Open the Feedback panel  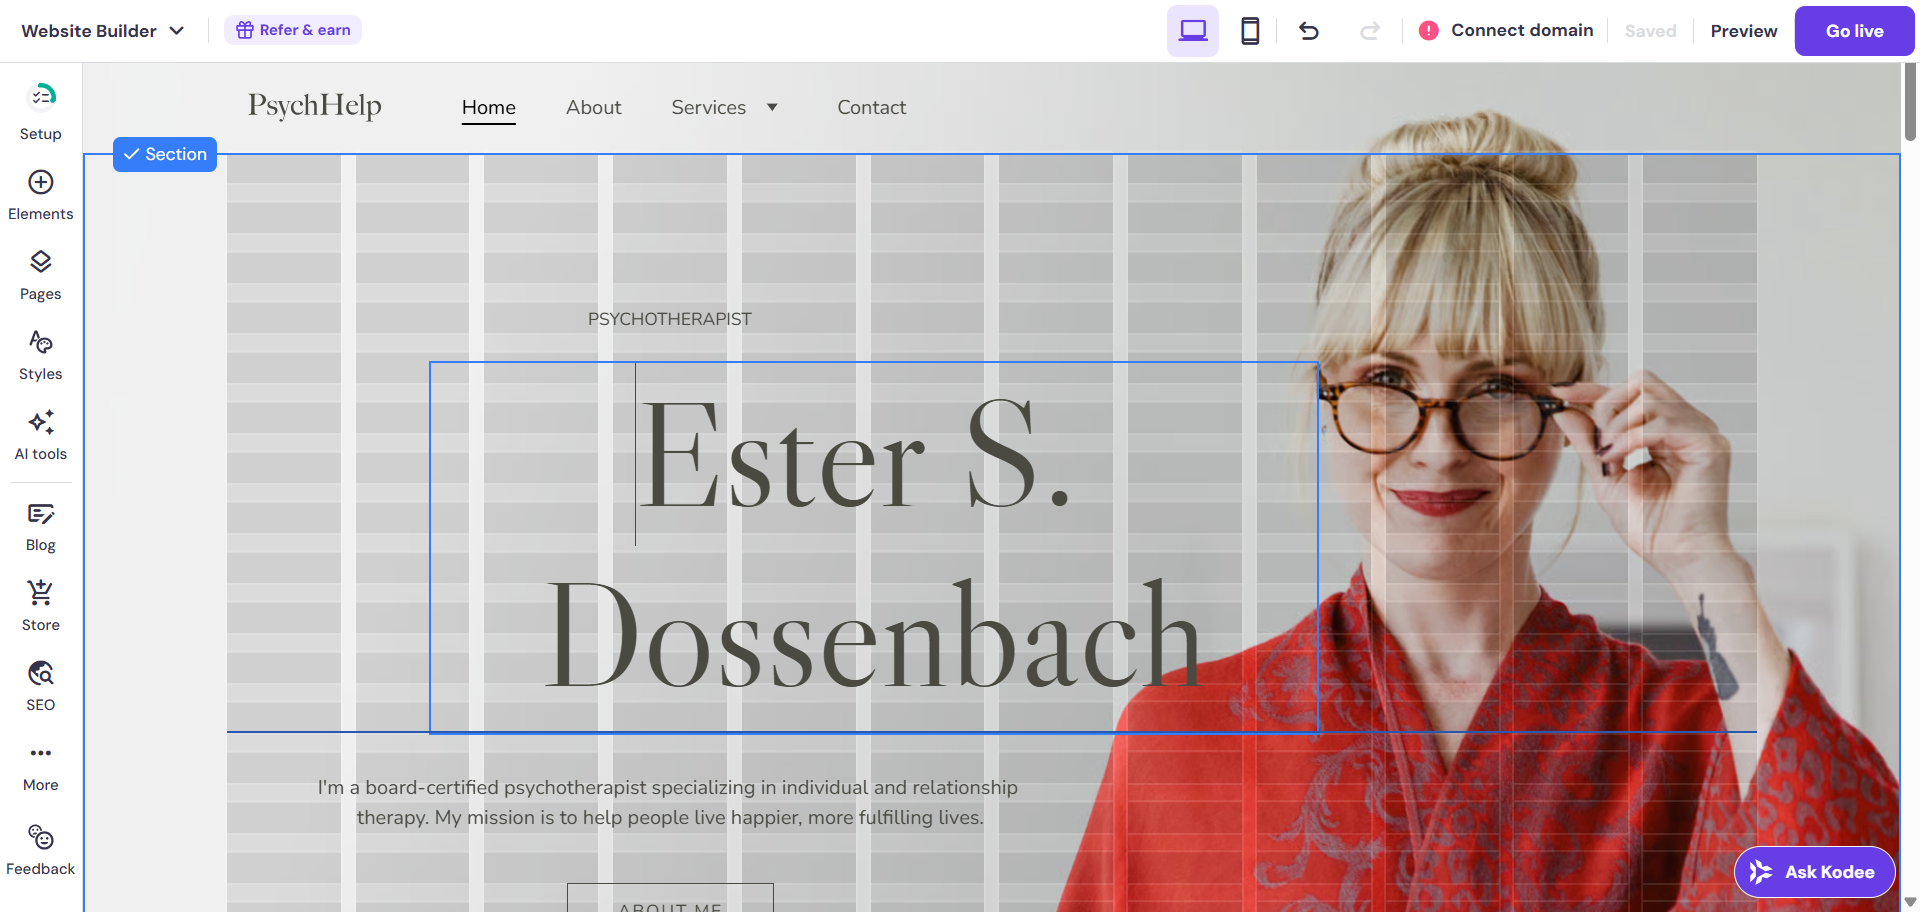(x=41, y=850)
